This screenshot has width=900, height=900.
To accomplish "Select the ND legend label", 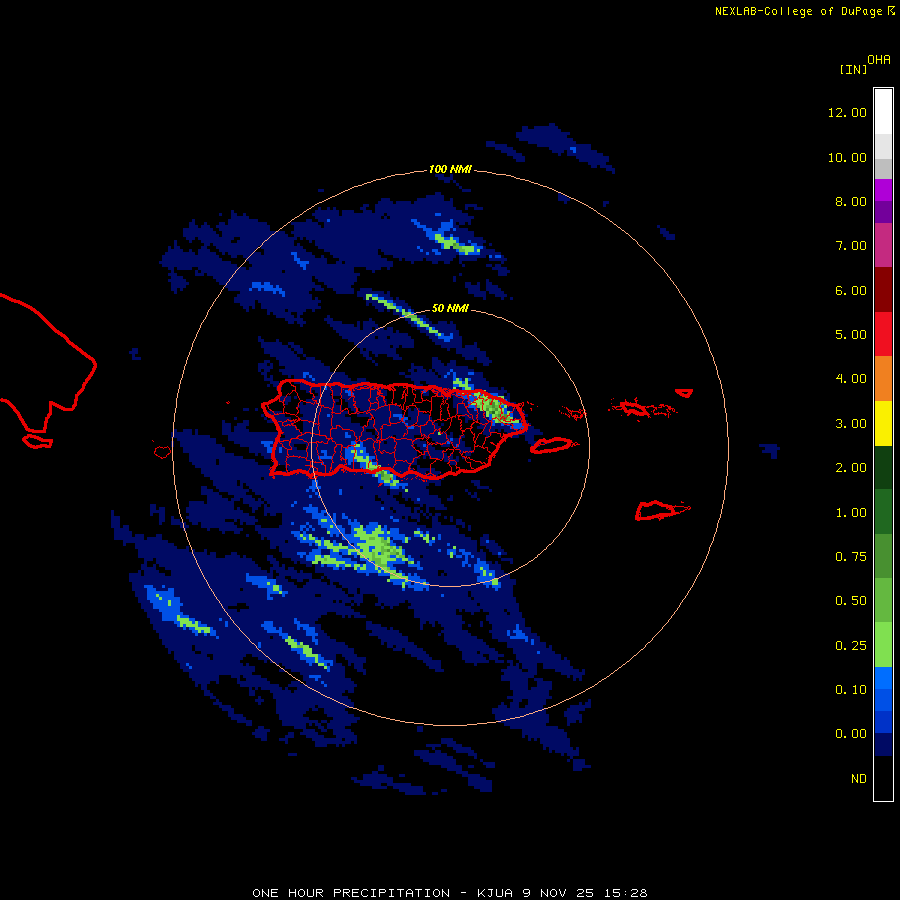I will tap(859, 779).
